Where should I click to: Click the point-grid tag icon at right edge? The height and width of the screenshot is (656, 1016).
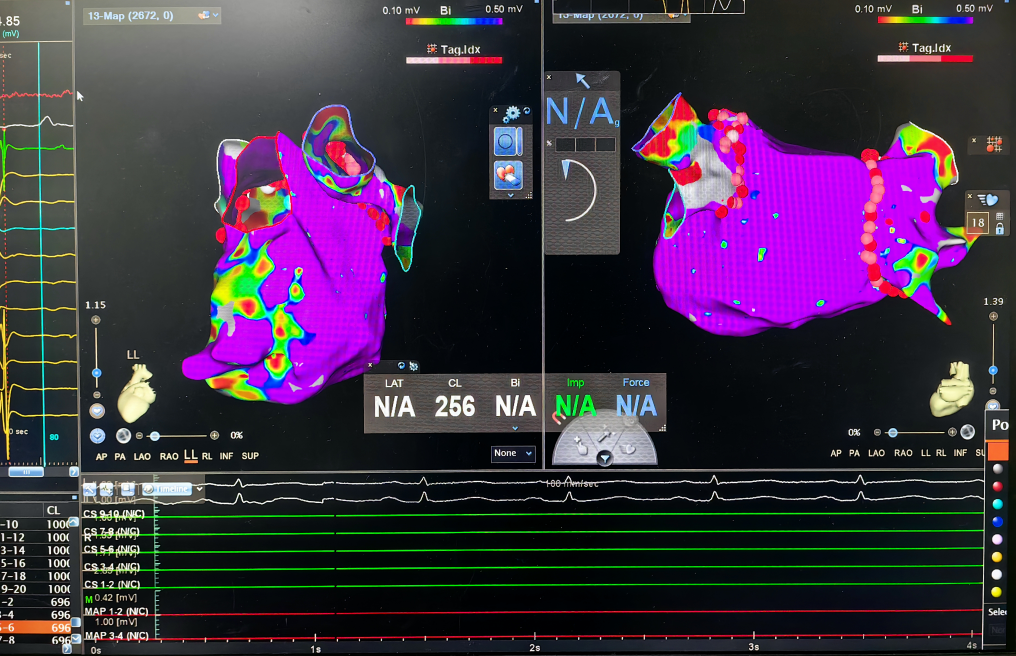(994, 144)
